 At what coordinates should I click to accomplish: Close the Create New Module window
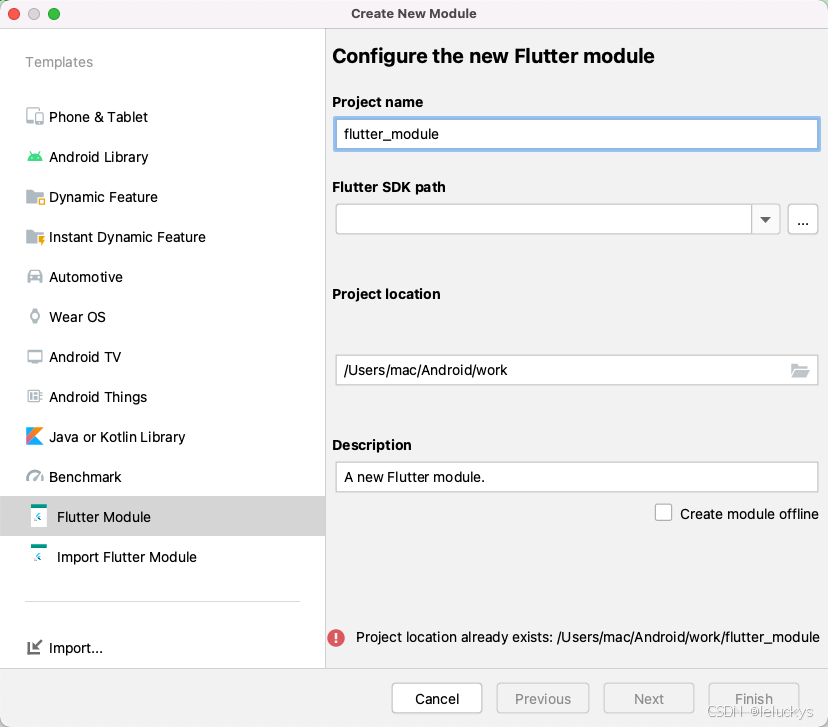(14, 14)
